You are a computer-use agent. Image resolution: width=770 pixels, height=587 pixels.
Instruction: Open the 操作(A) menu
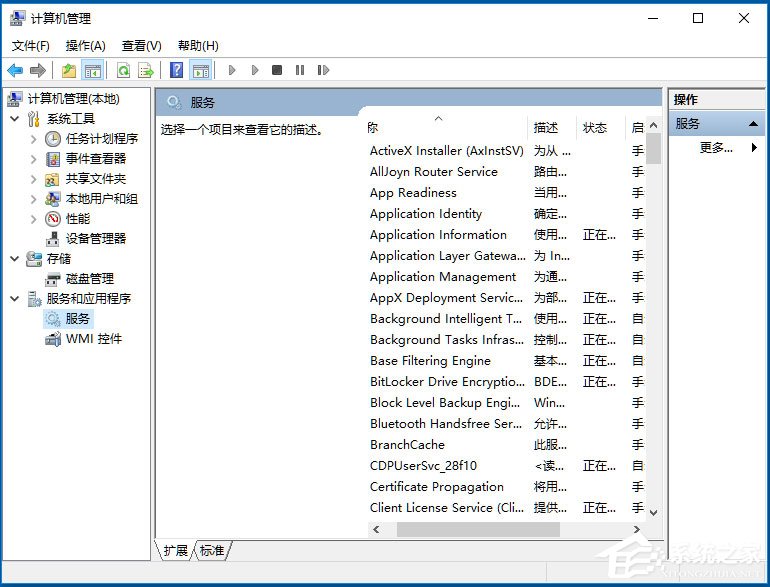85,46
